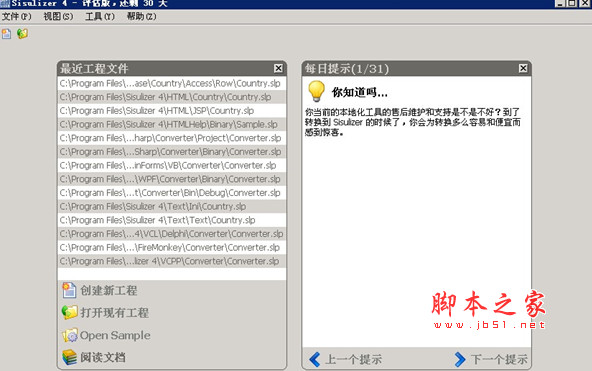Viewport: 592px width, 371px height.
Task: Click the open project toolbar icon
Action: click(22, 34)
